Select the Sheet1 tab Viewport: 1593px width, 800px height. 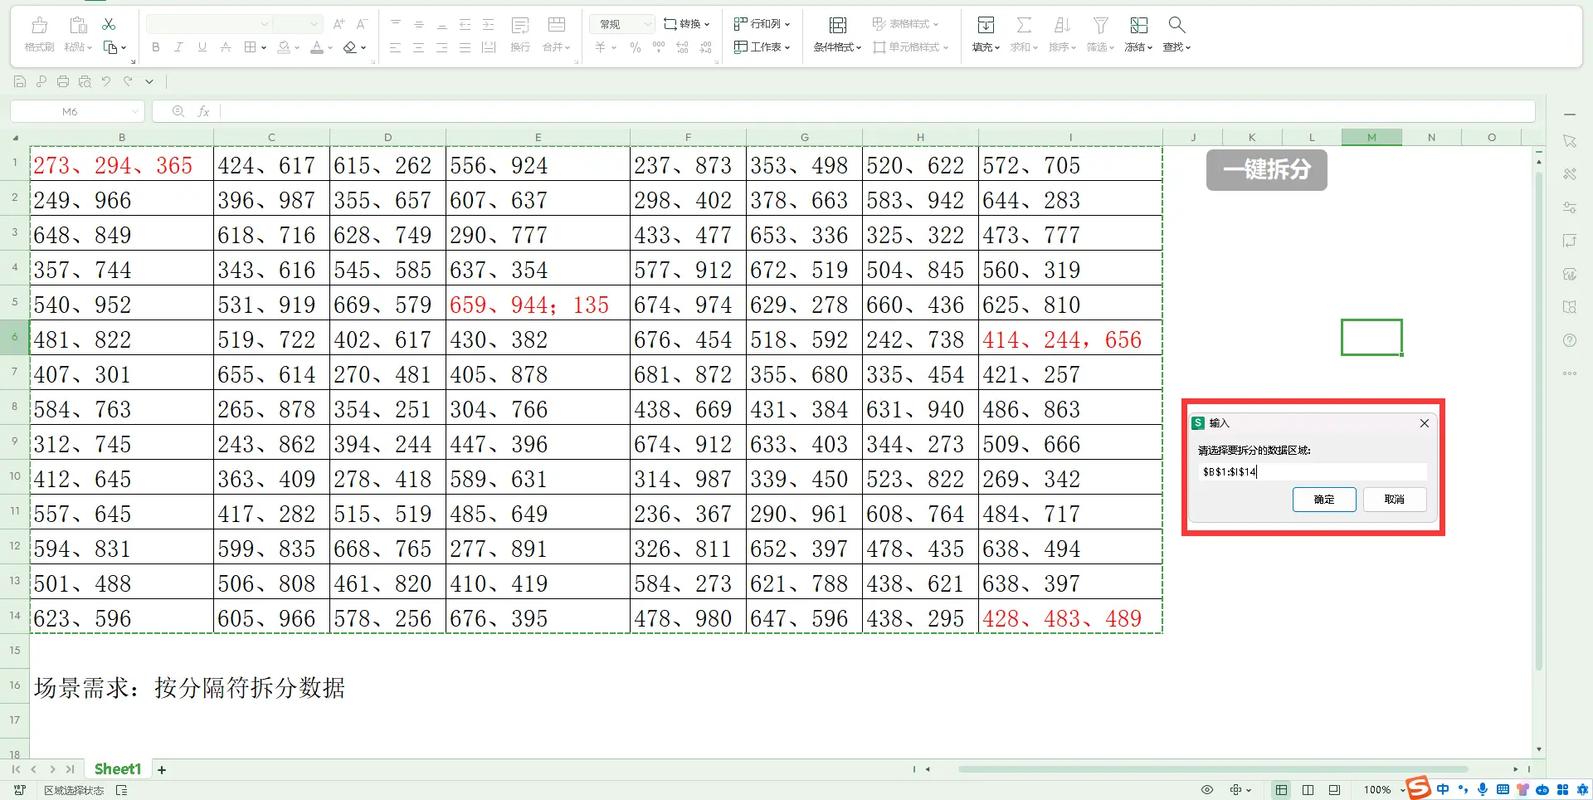pyautogui.click(x=117, y=769)
